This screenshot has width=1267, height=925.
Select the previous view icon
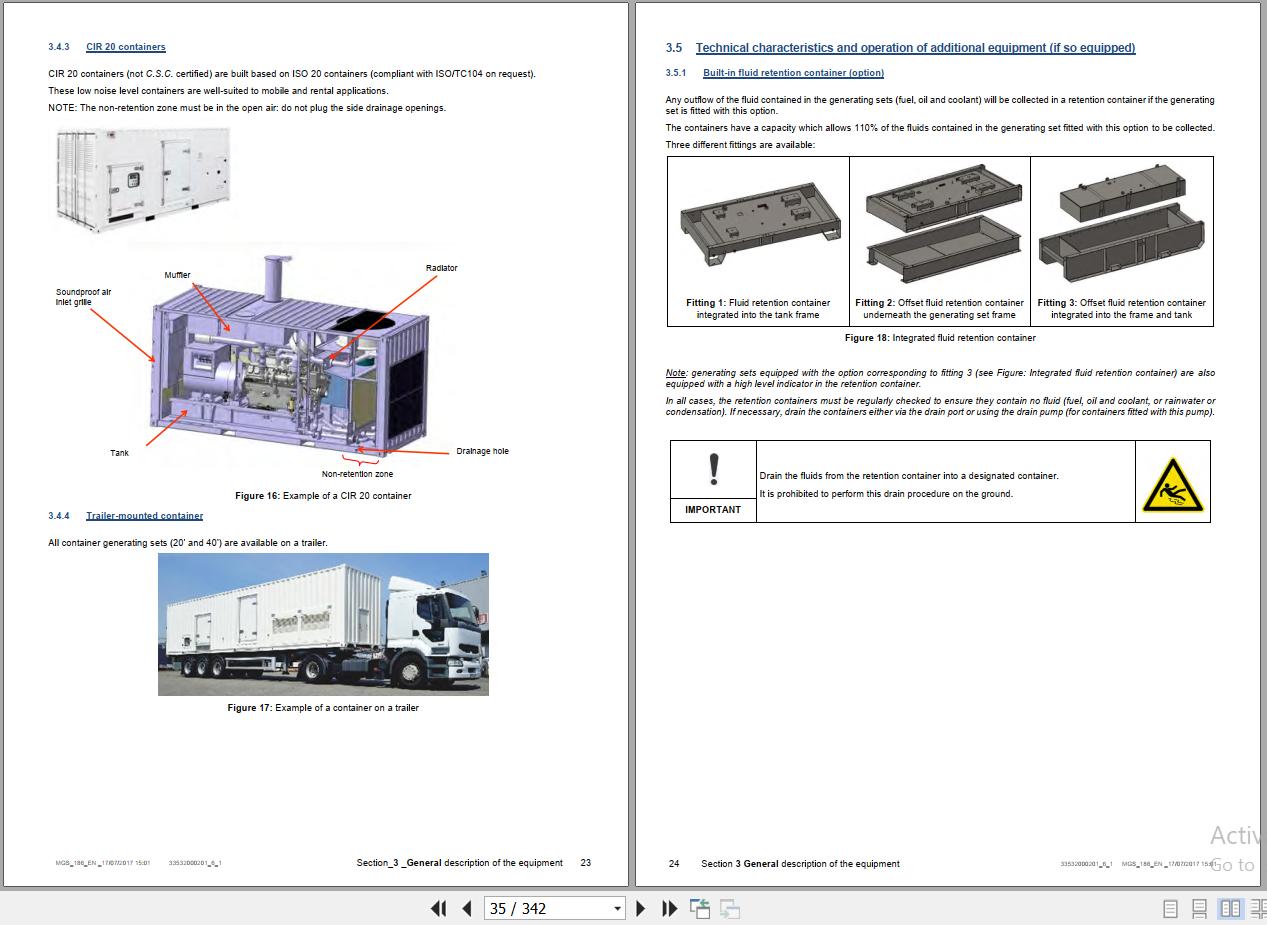[x=700, y=908]
